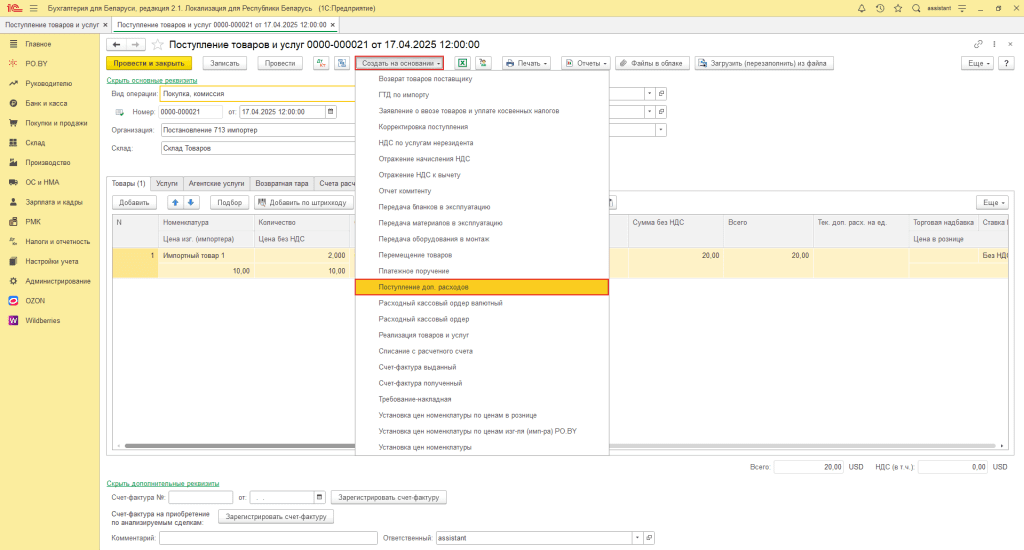Viewport: 1024px width, 550px height.
Task: Open dropdown arrow in Организация row
Action: (661, 130)
